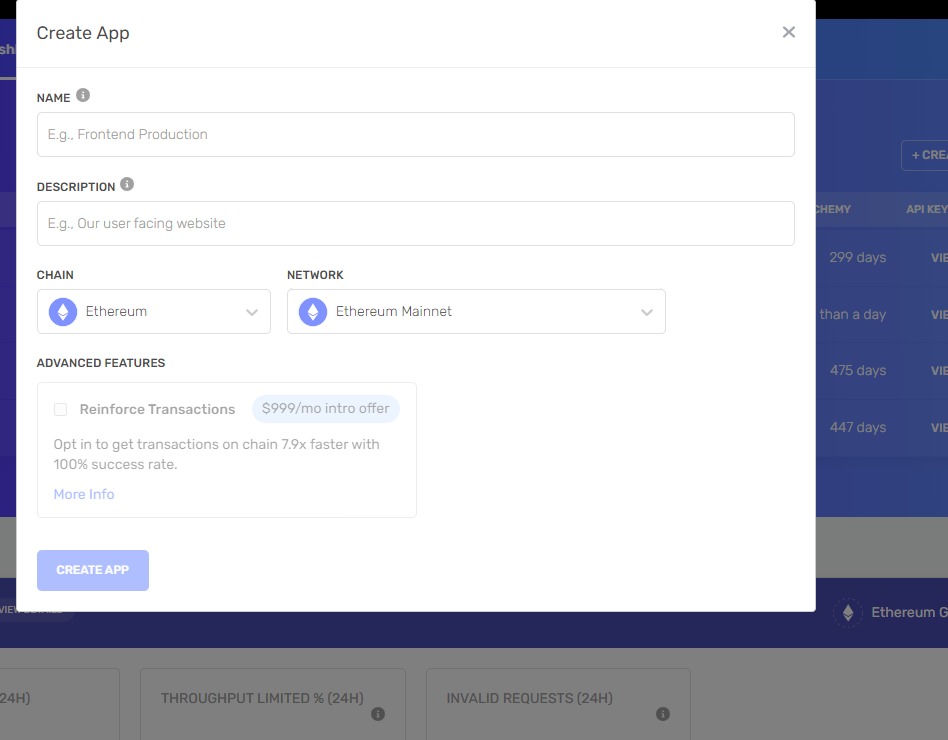View key for the 475 days row
The height and width of the screenshot is (740, 948).
pyautogui.click(x=938, y=370)
